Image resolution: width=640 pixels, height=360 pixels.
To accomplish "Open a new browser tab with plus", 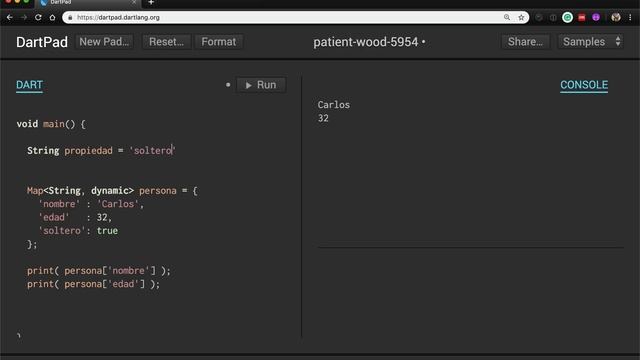I will point(151,2).
